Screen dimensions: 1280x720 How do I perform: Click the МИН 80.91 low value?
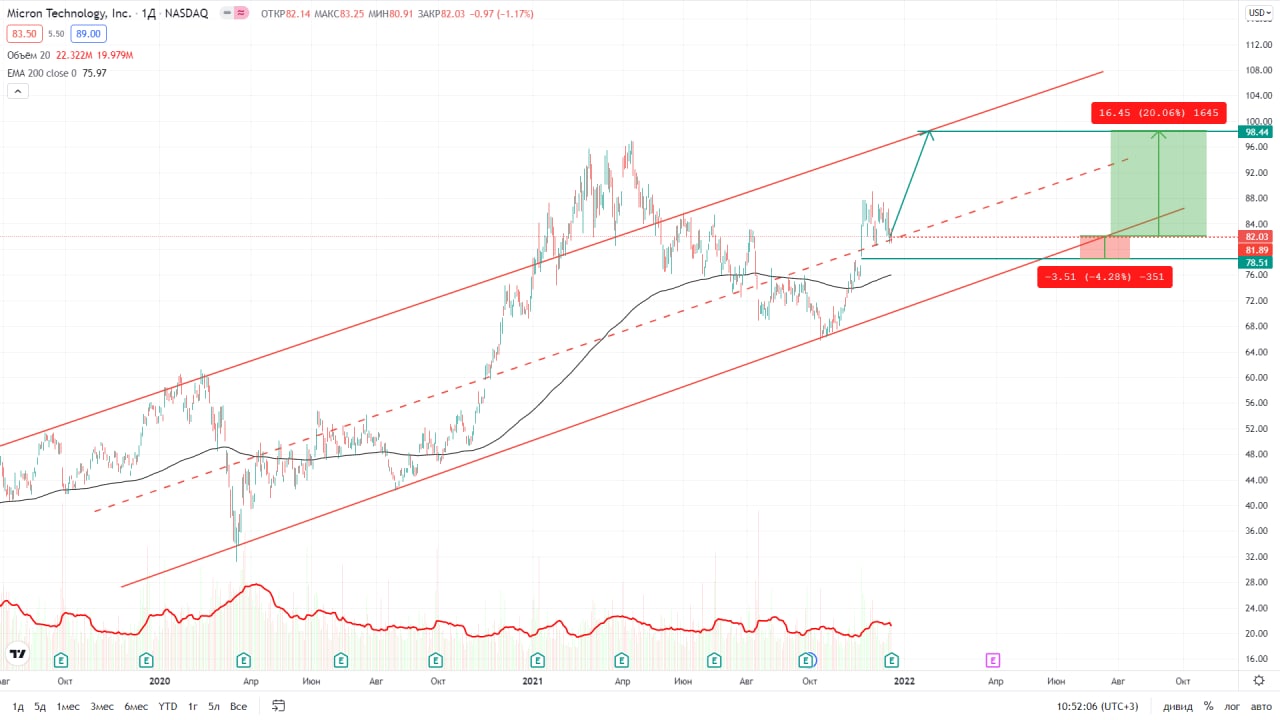(390, 14)
